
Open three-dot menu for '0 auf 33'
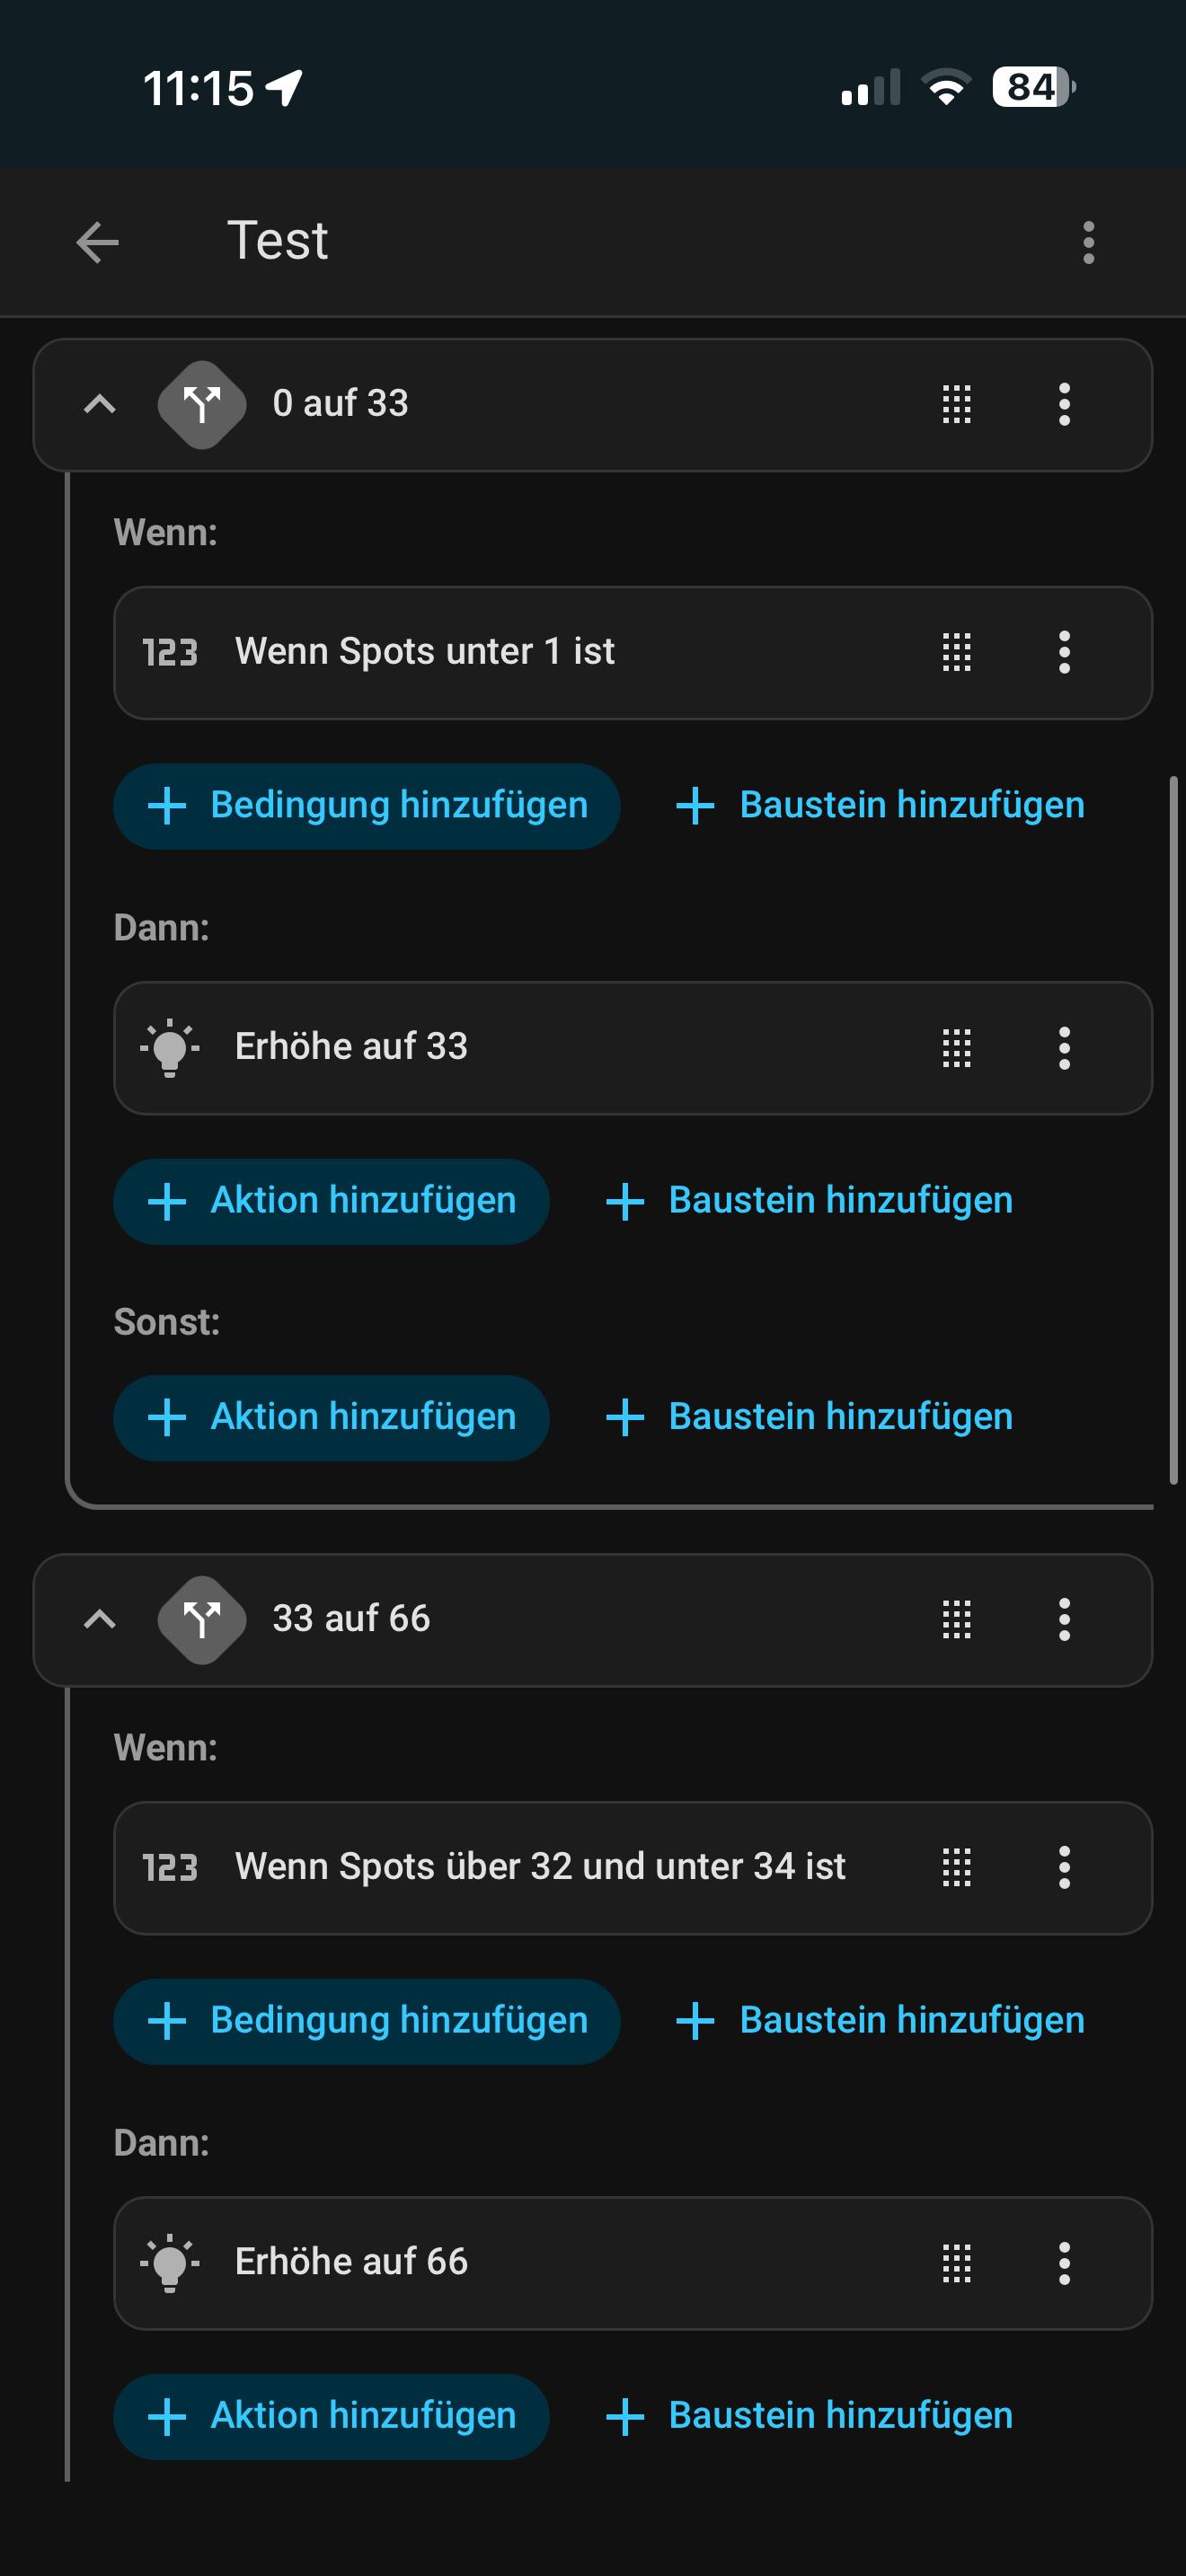(1064, 405)
